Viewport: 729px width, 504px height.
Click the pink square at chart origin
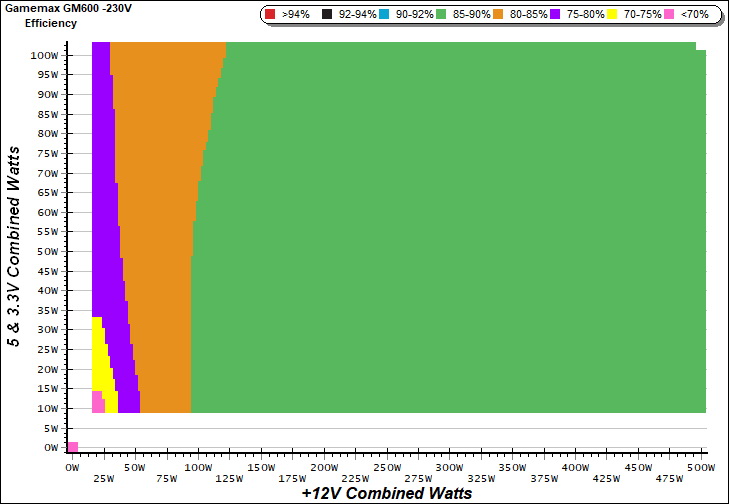tap(73, 446)
